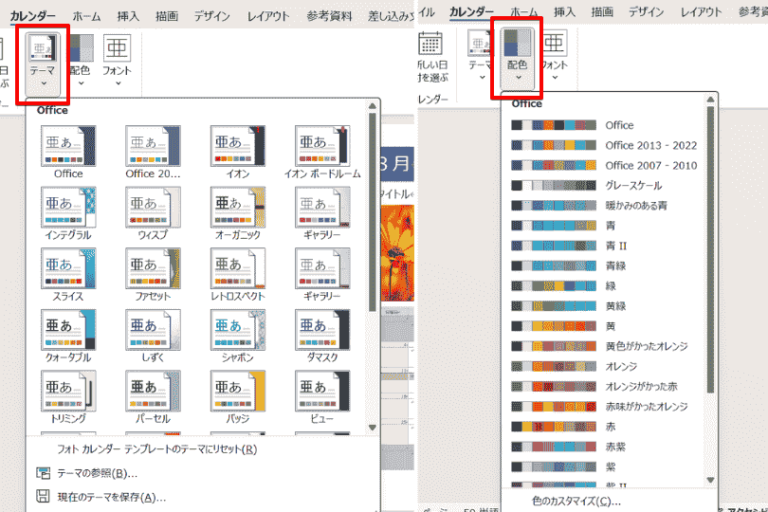Click the theme gallery scrollbar down arrow
The image size is (768, 512).
[x=372, y=427]
